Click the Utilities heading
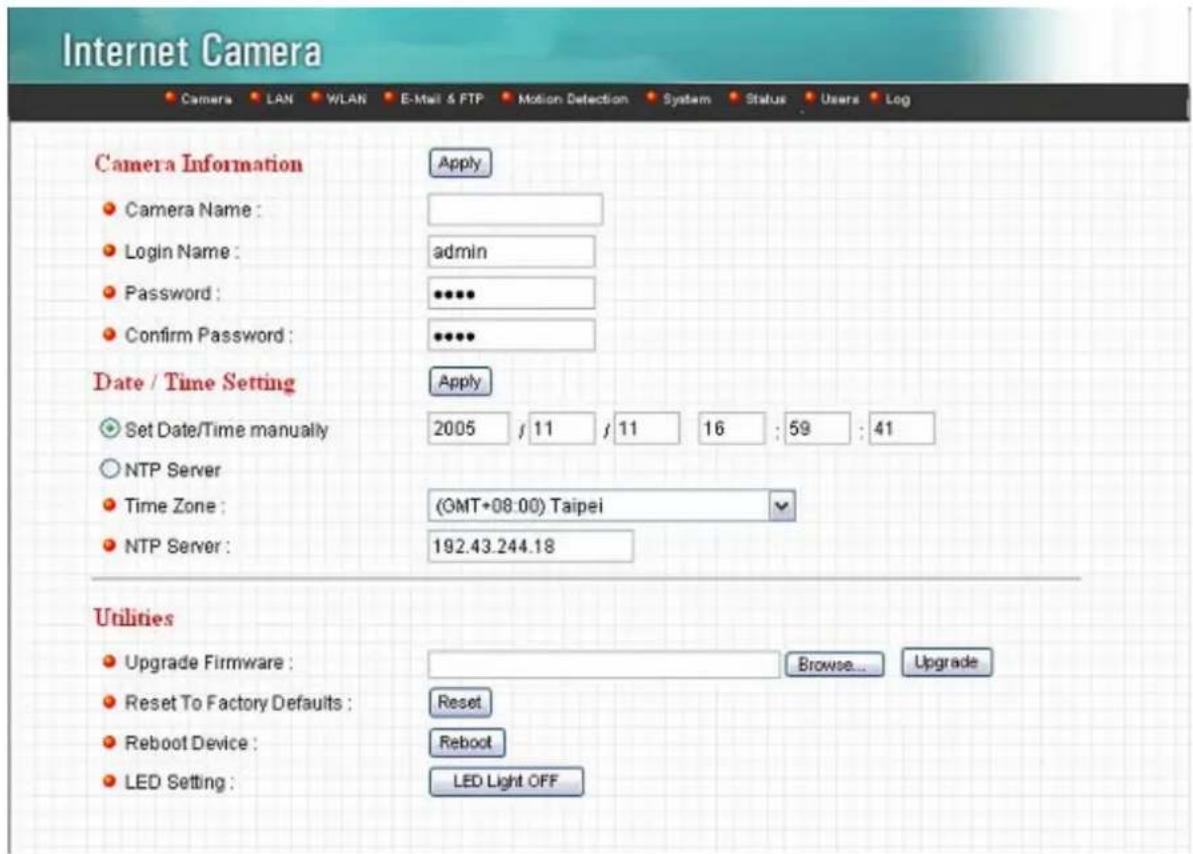Screen dimensions: 1193x854 tap(134, 617)
